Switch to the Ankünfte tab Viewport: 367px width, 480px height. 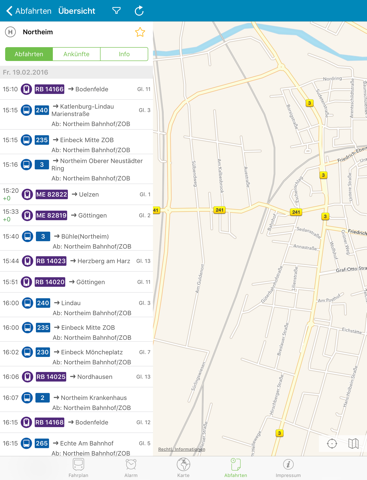(76, 54)
